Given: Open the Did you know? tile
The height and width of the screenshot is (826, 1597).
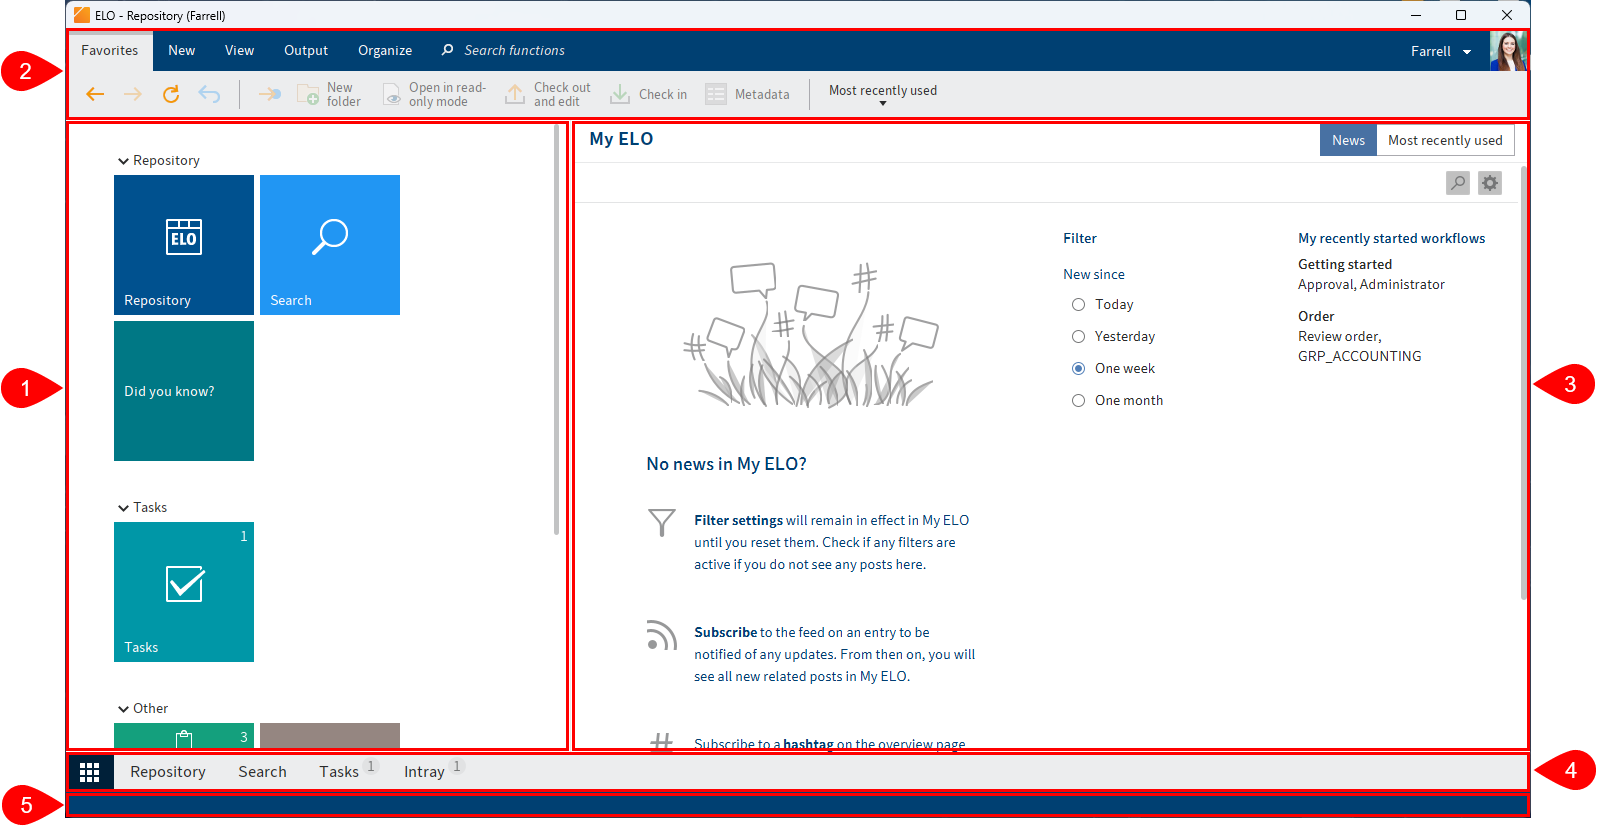Looking at the screenshot, I should [x=184, y=391].
